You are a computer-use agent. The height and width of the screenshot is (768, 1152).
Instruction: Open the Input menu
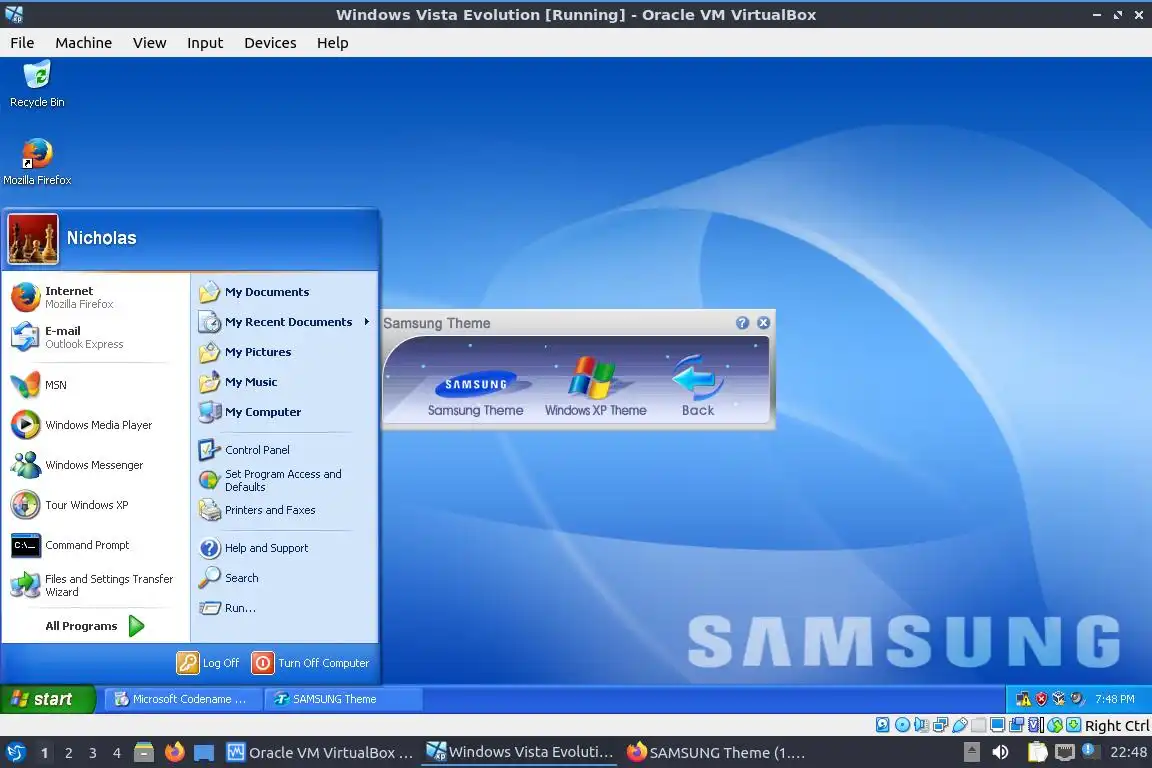coord(205,43)
